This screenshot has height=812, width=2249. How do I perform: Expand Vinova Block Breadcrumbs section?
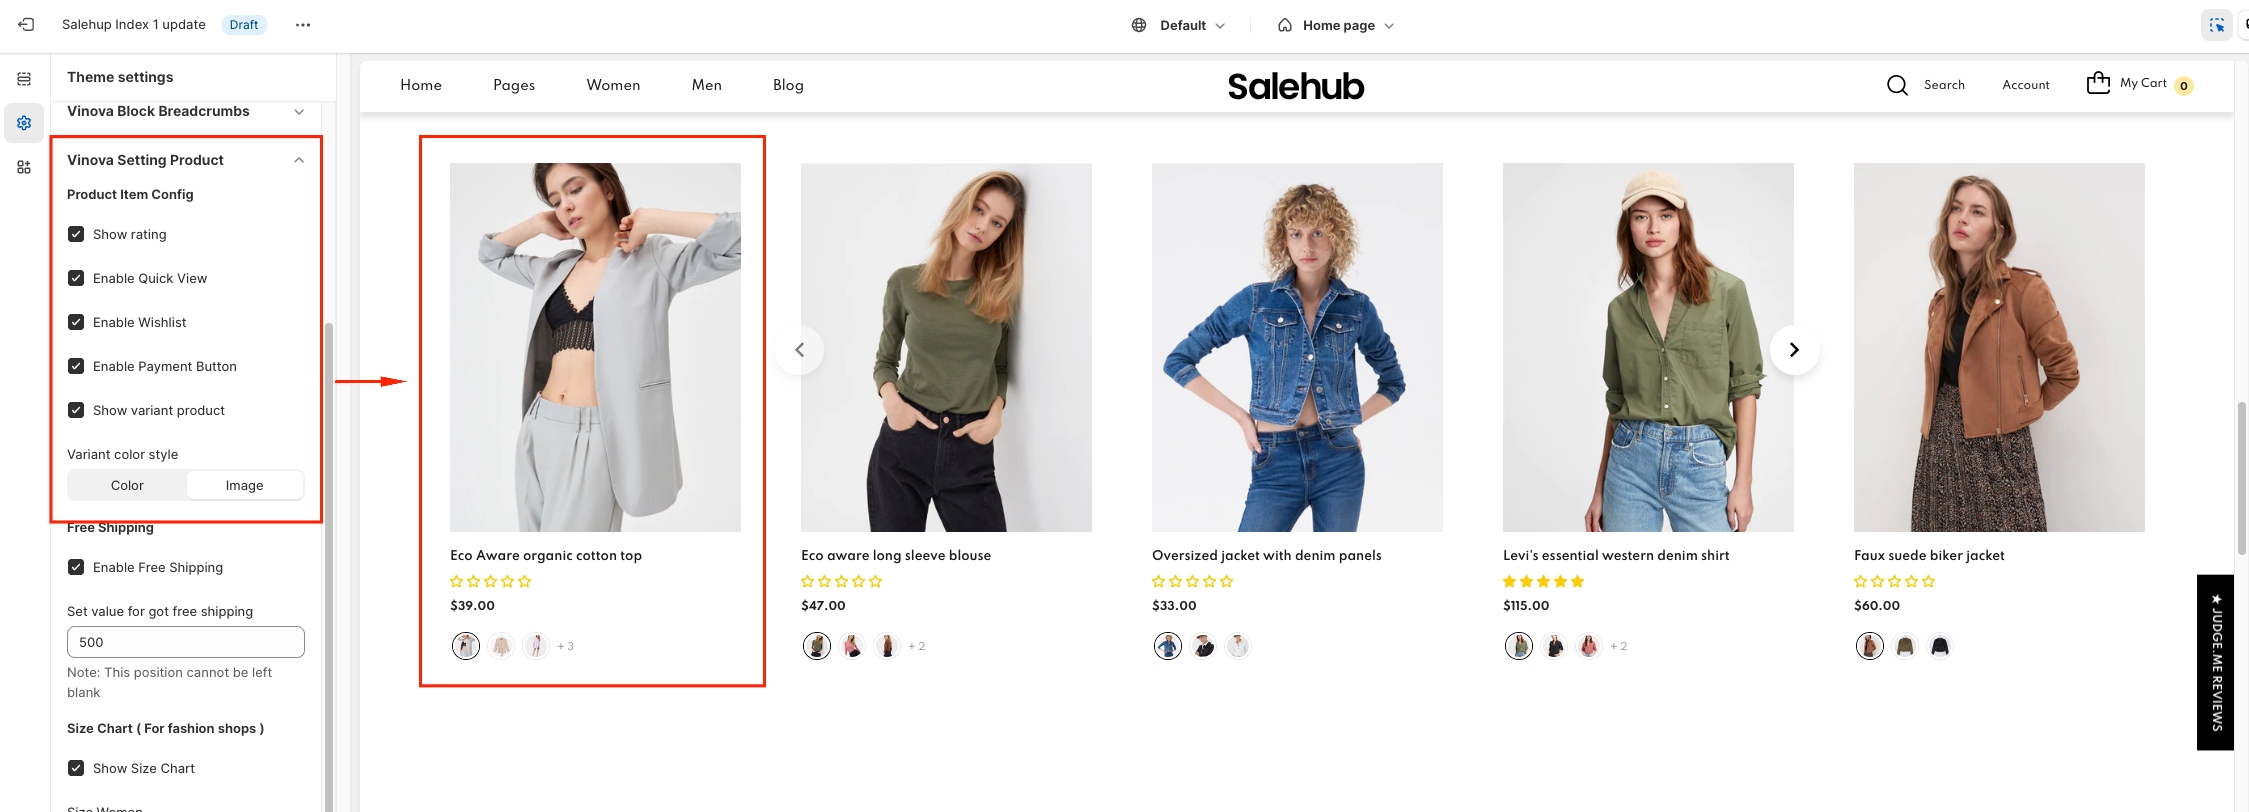coord(299,112)
